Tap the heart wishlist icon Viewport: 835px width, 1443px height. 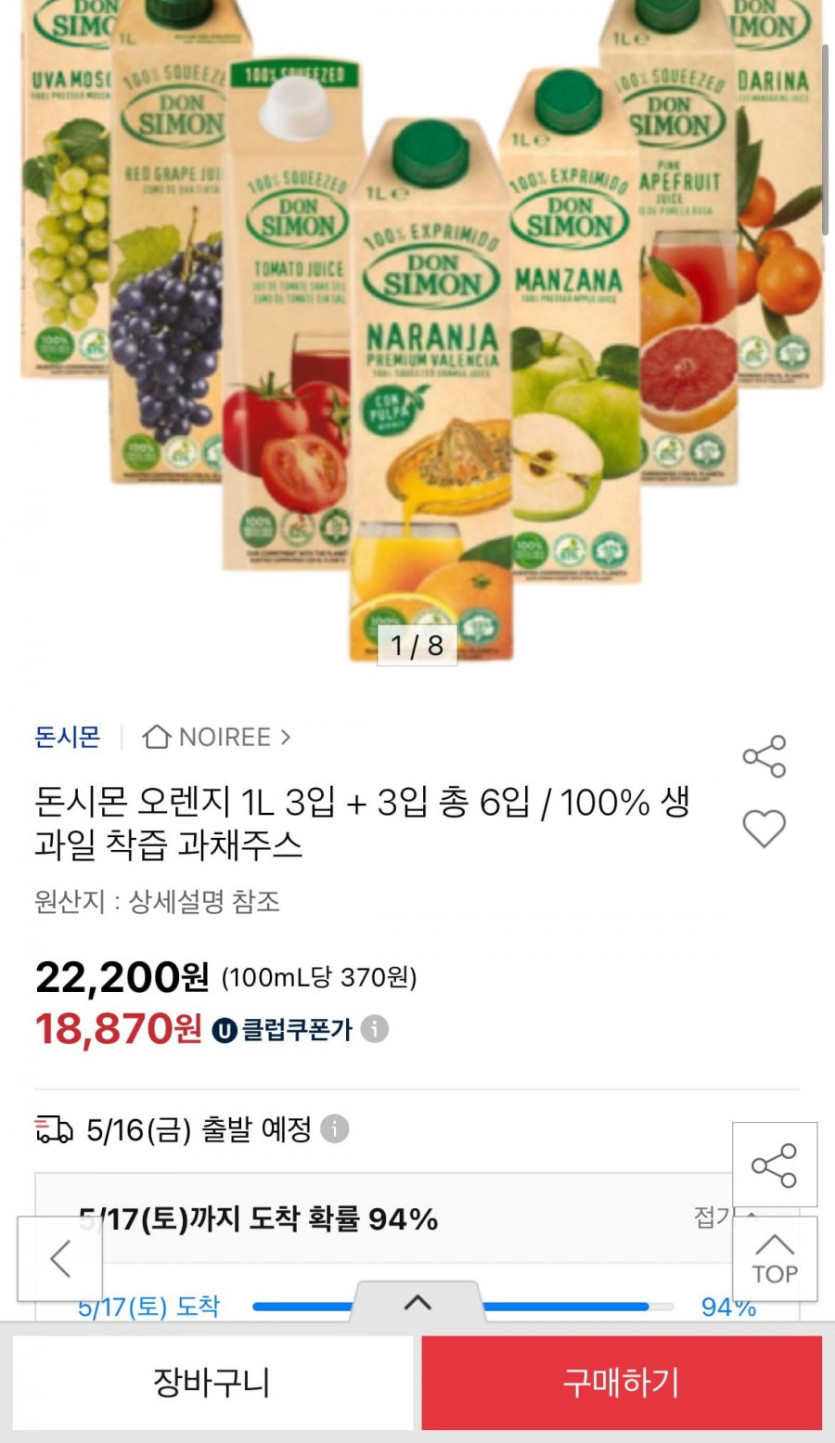[x=764, y=829]
